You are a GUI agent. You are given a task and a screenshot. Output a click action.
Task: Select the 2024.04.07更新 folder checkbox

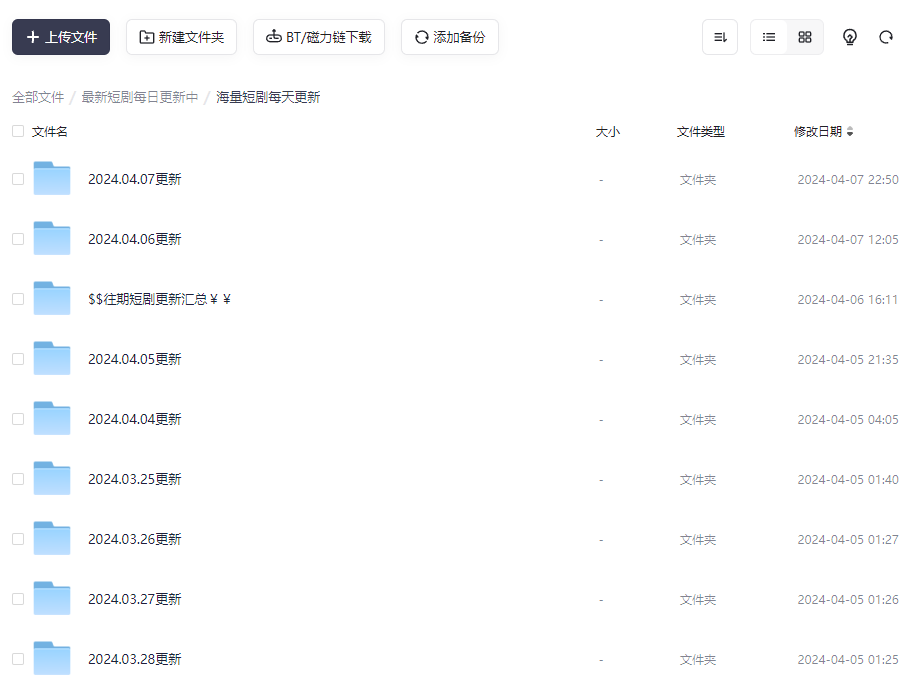(17, 178)
